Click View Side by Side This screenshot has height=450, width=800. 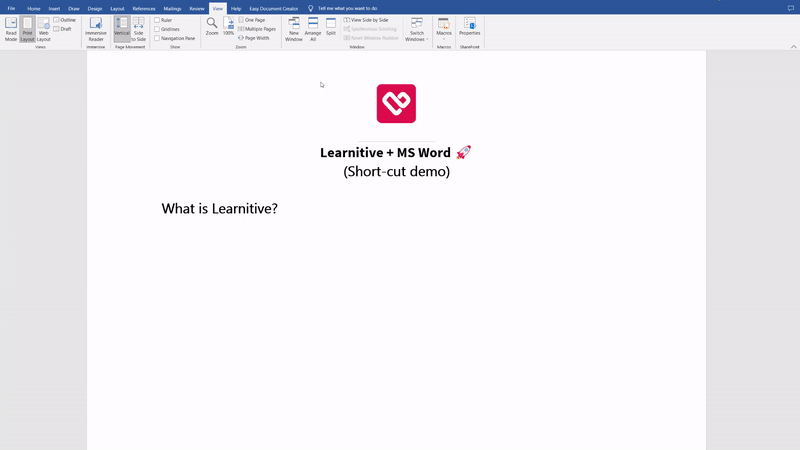coord(366,20)
